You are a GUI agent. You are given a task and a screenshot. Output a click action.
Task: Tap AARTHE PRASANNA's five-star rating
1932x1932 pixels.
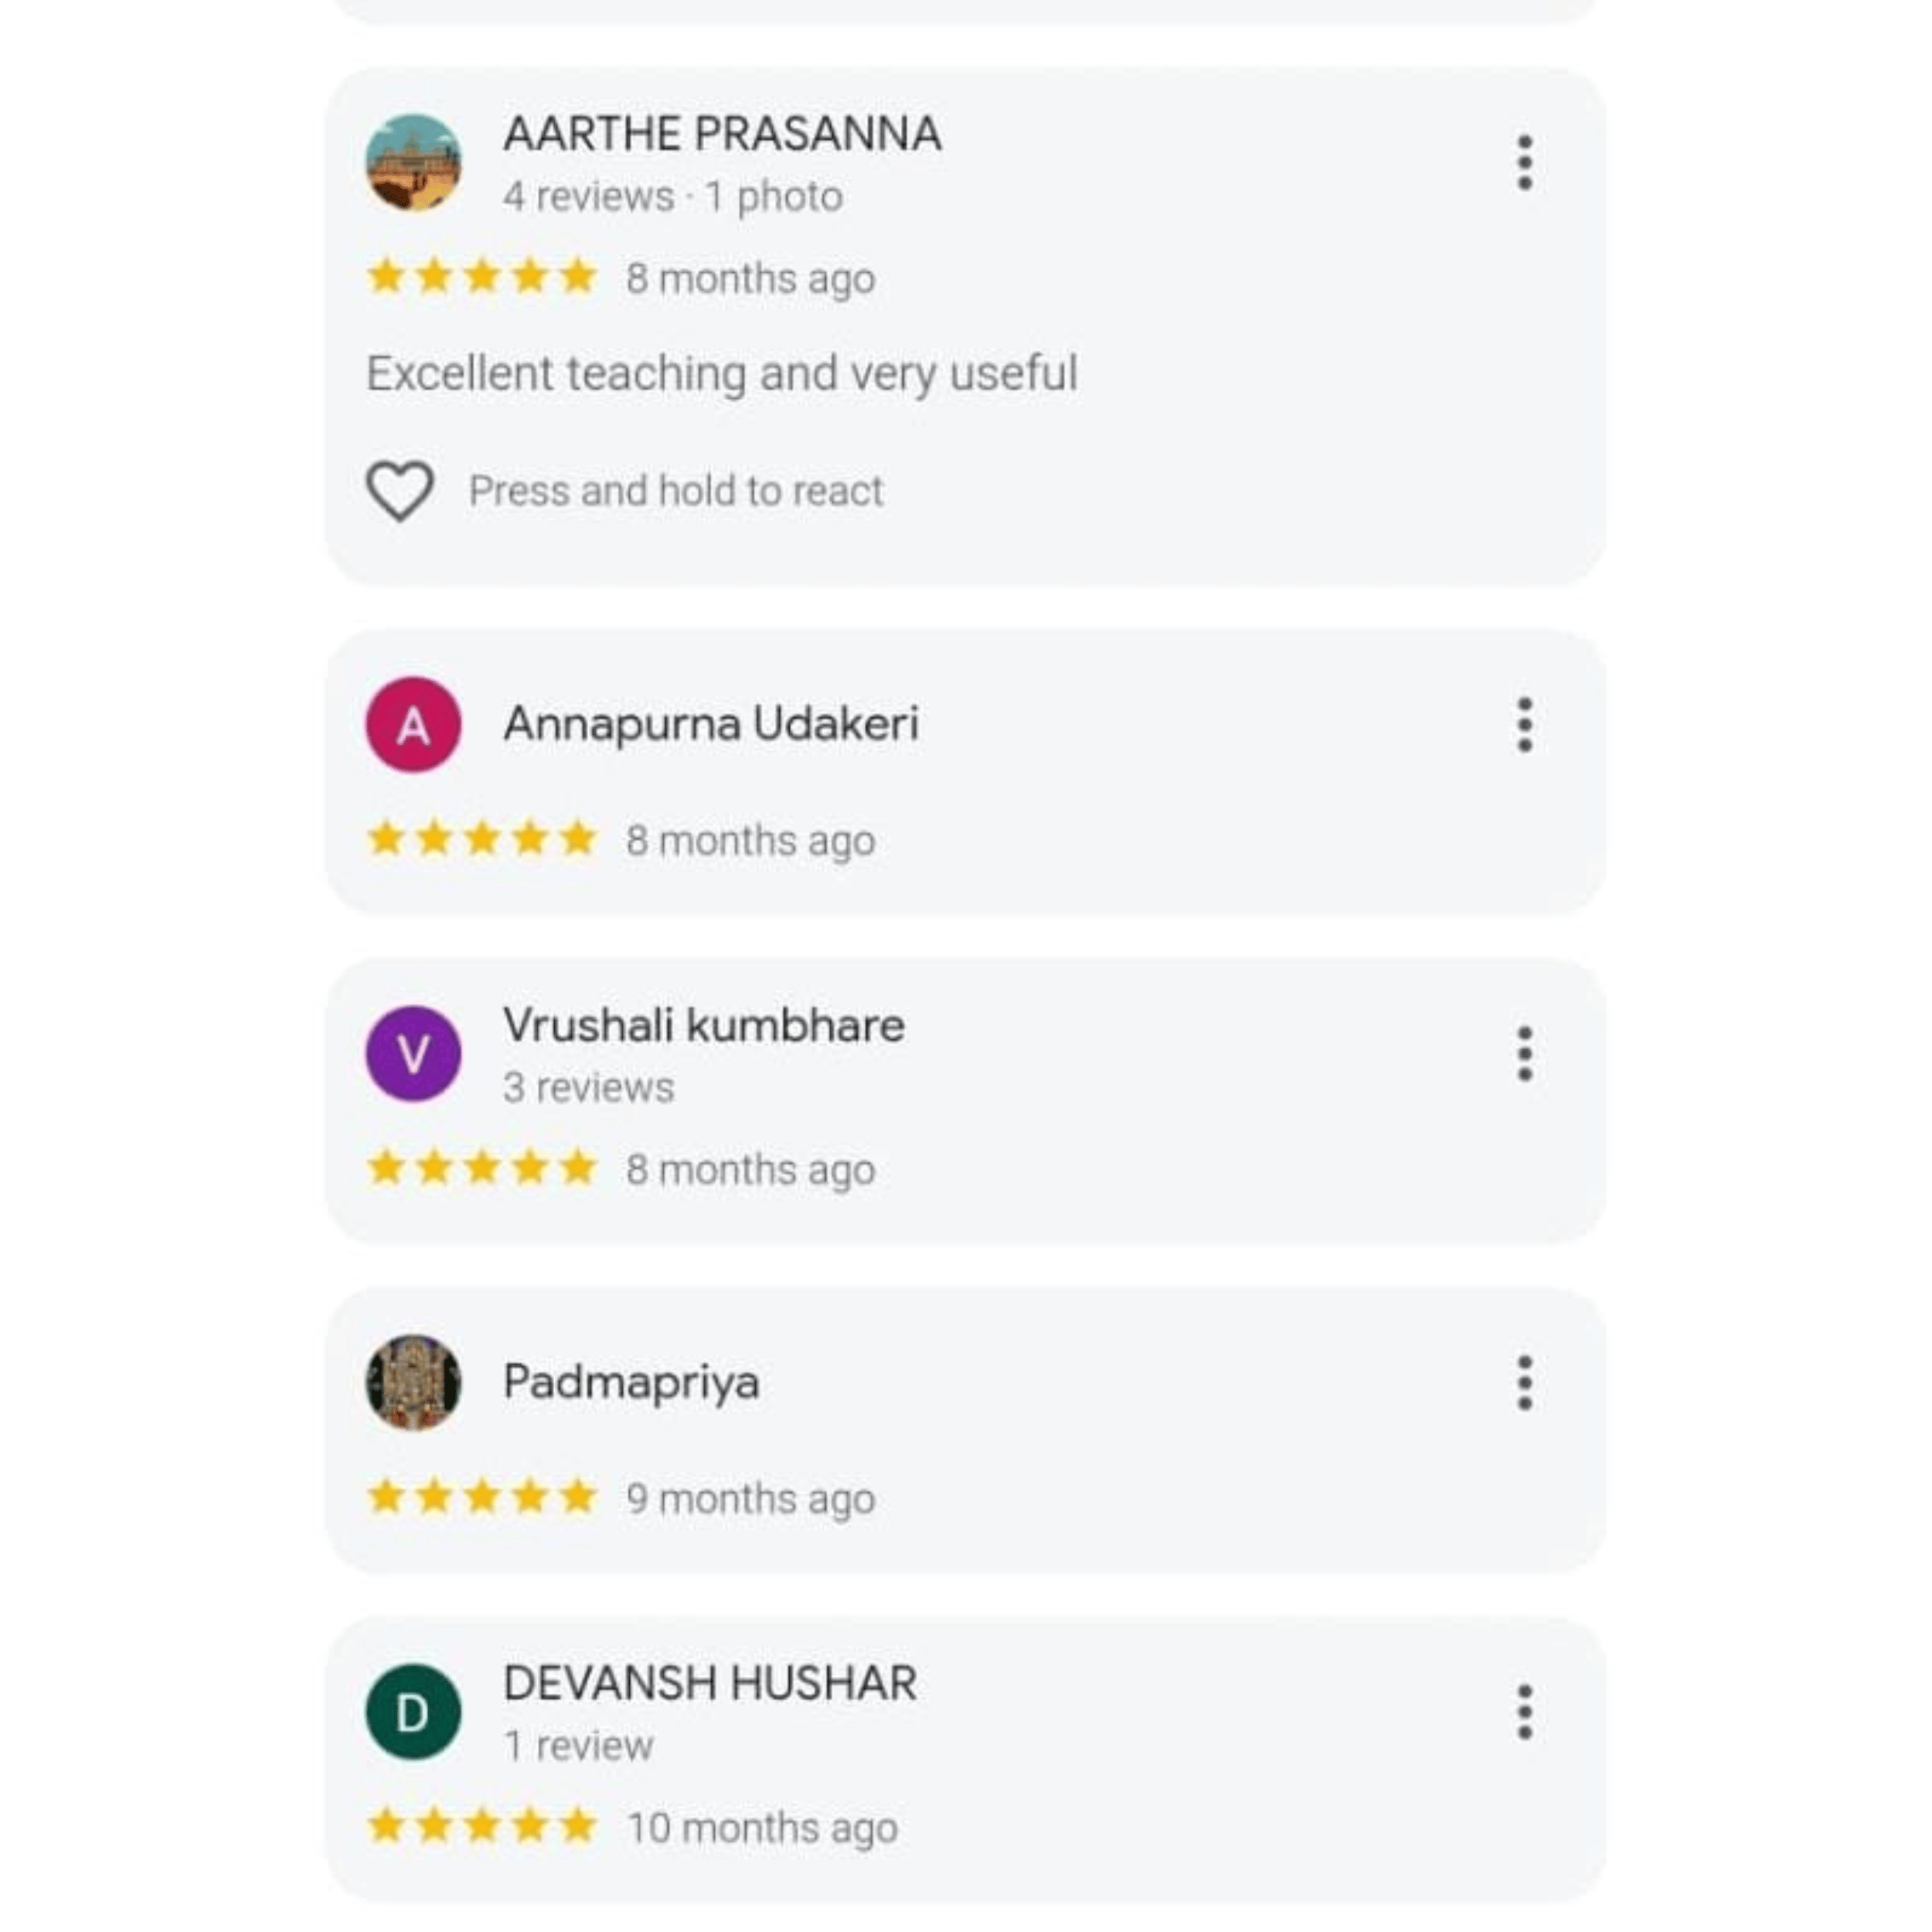482,277
